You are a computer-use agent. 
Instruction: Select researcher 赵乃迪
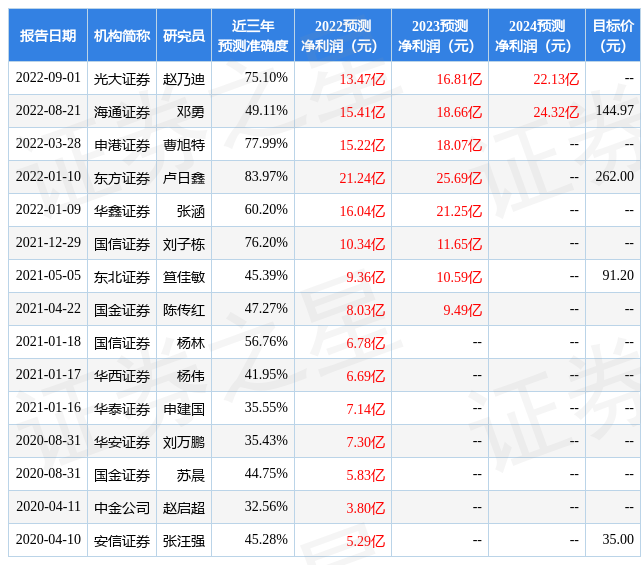click(x=184, y=79)
